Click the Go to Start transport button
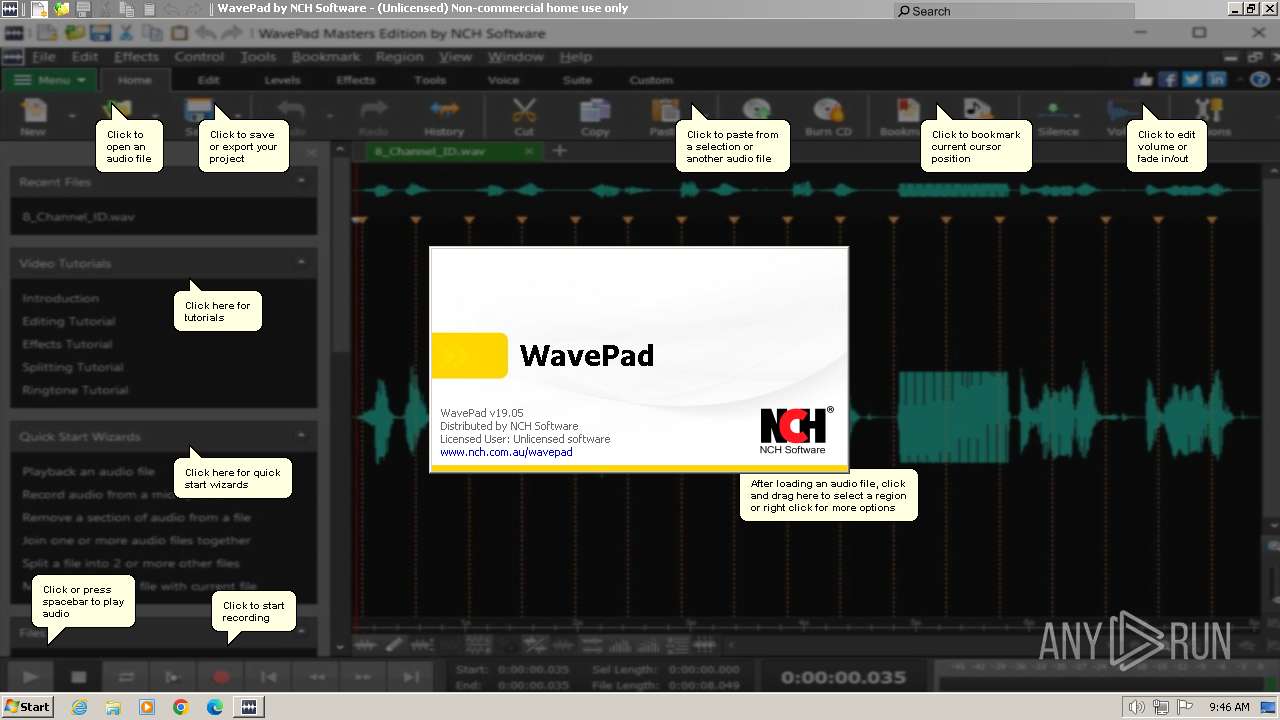Viewport: 1280px width, 720px height. (268, 677)
